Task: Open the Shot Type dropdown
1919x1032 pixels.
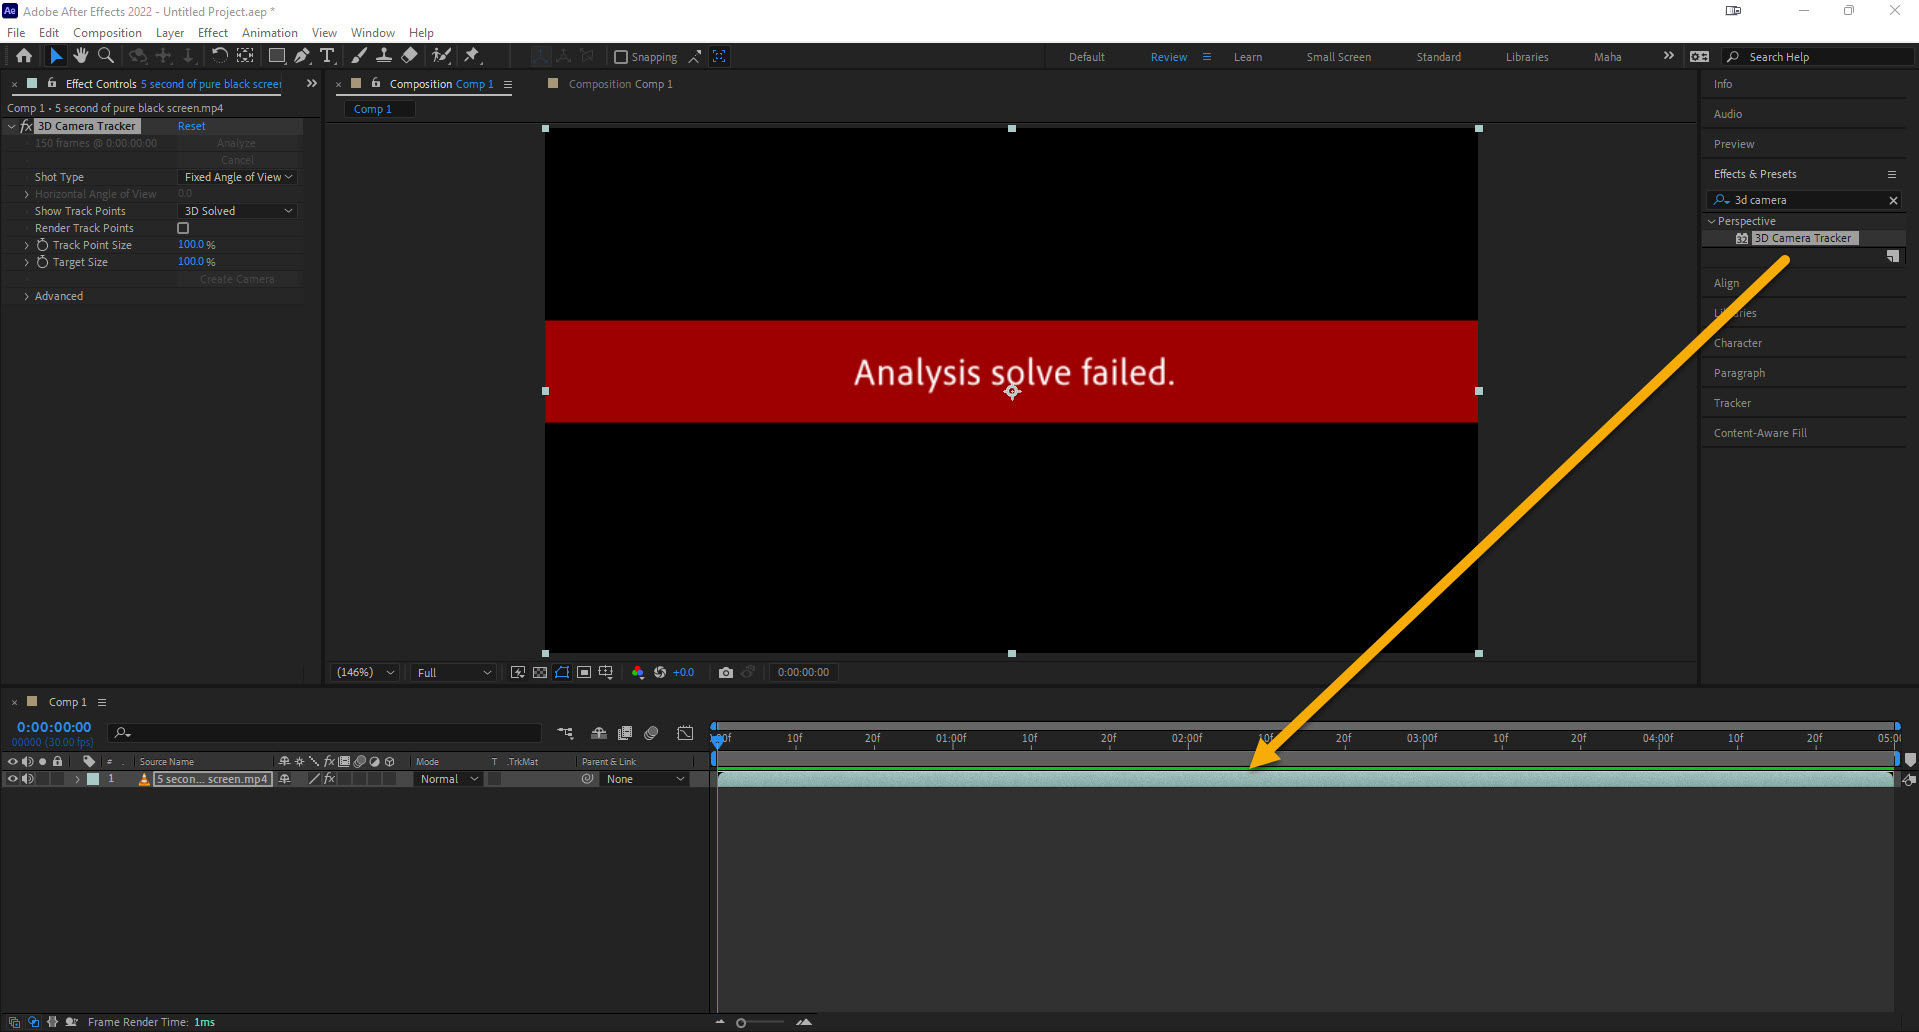Action: (x=237, y=176)
